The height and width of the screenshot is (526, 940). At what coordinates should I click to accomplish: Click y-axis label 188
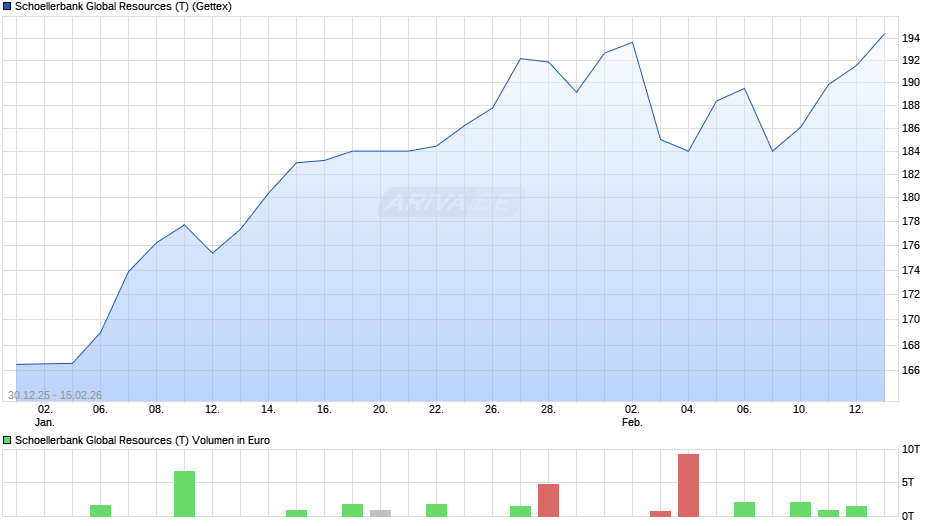tap(911, 106)
